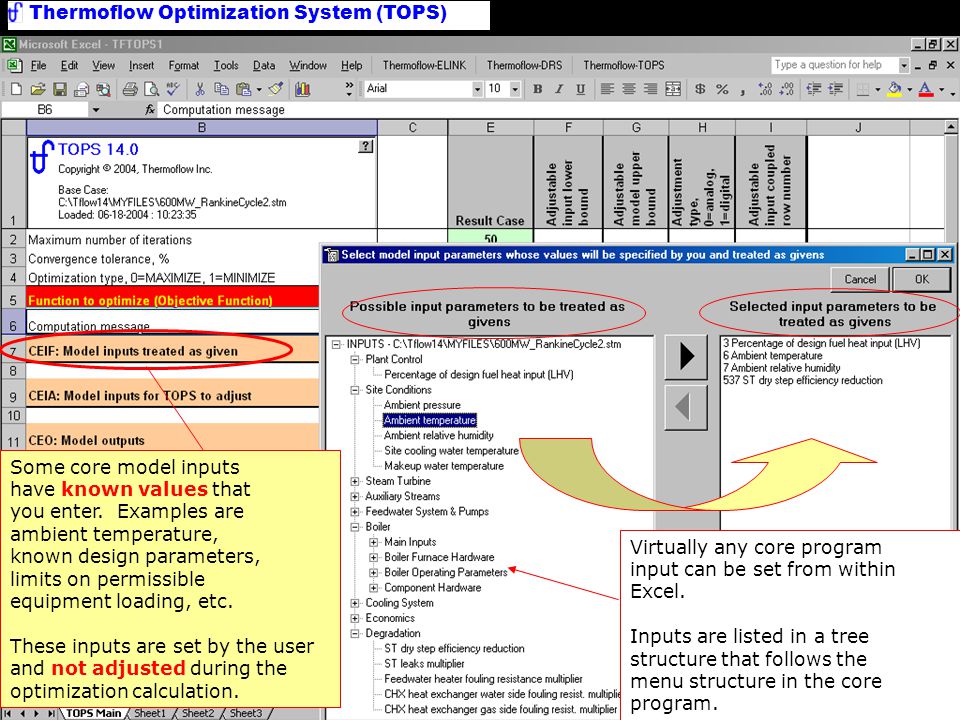Click the Merge and Center icon

point(673,89)
